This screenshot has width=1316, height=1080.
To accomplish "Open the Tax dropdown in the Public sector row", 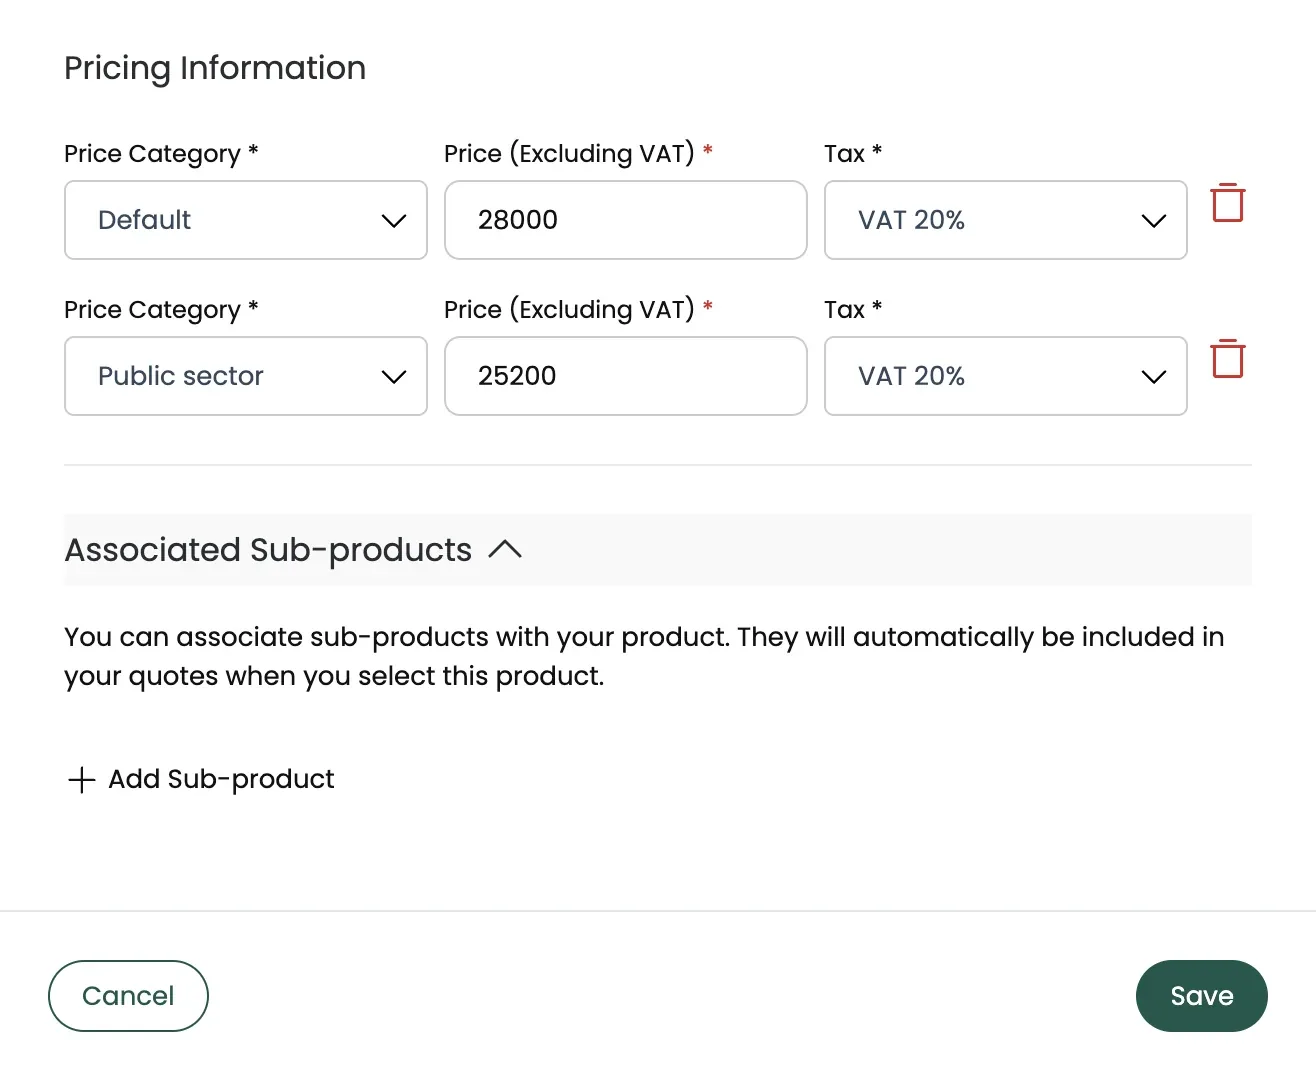I will pos(1006,376).
